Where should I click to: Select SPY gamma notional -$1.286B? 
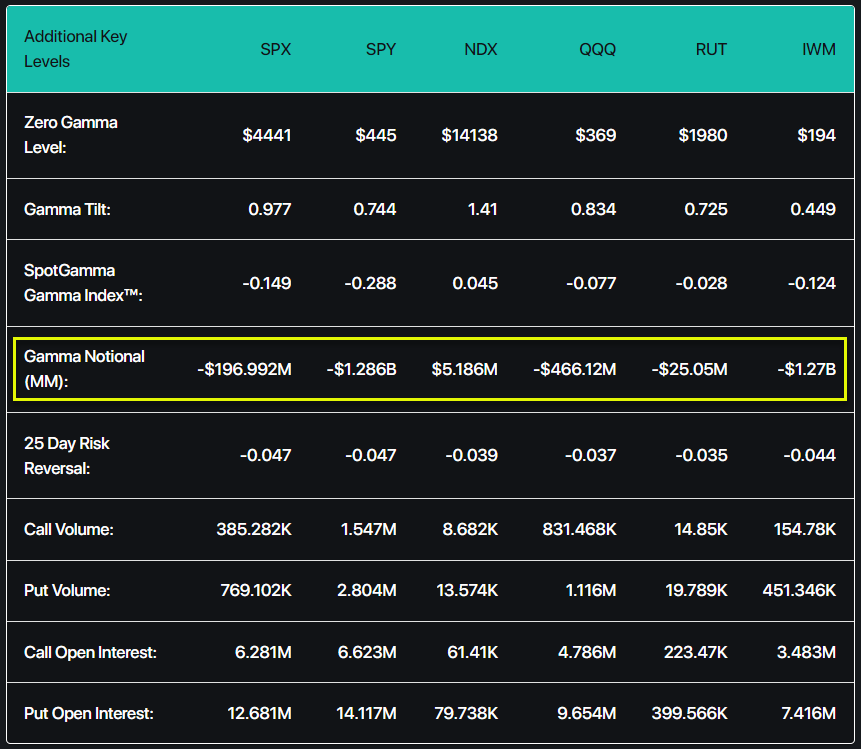[361, 369]
